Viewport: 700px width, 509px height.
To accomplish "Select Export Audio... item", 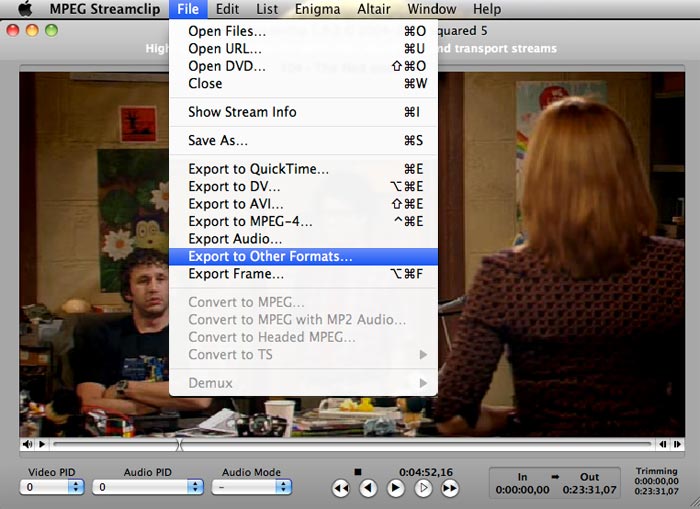I will click(x=303, y=238).
